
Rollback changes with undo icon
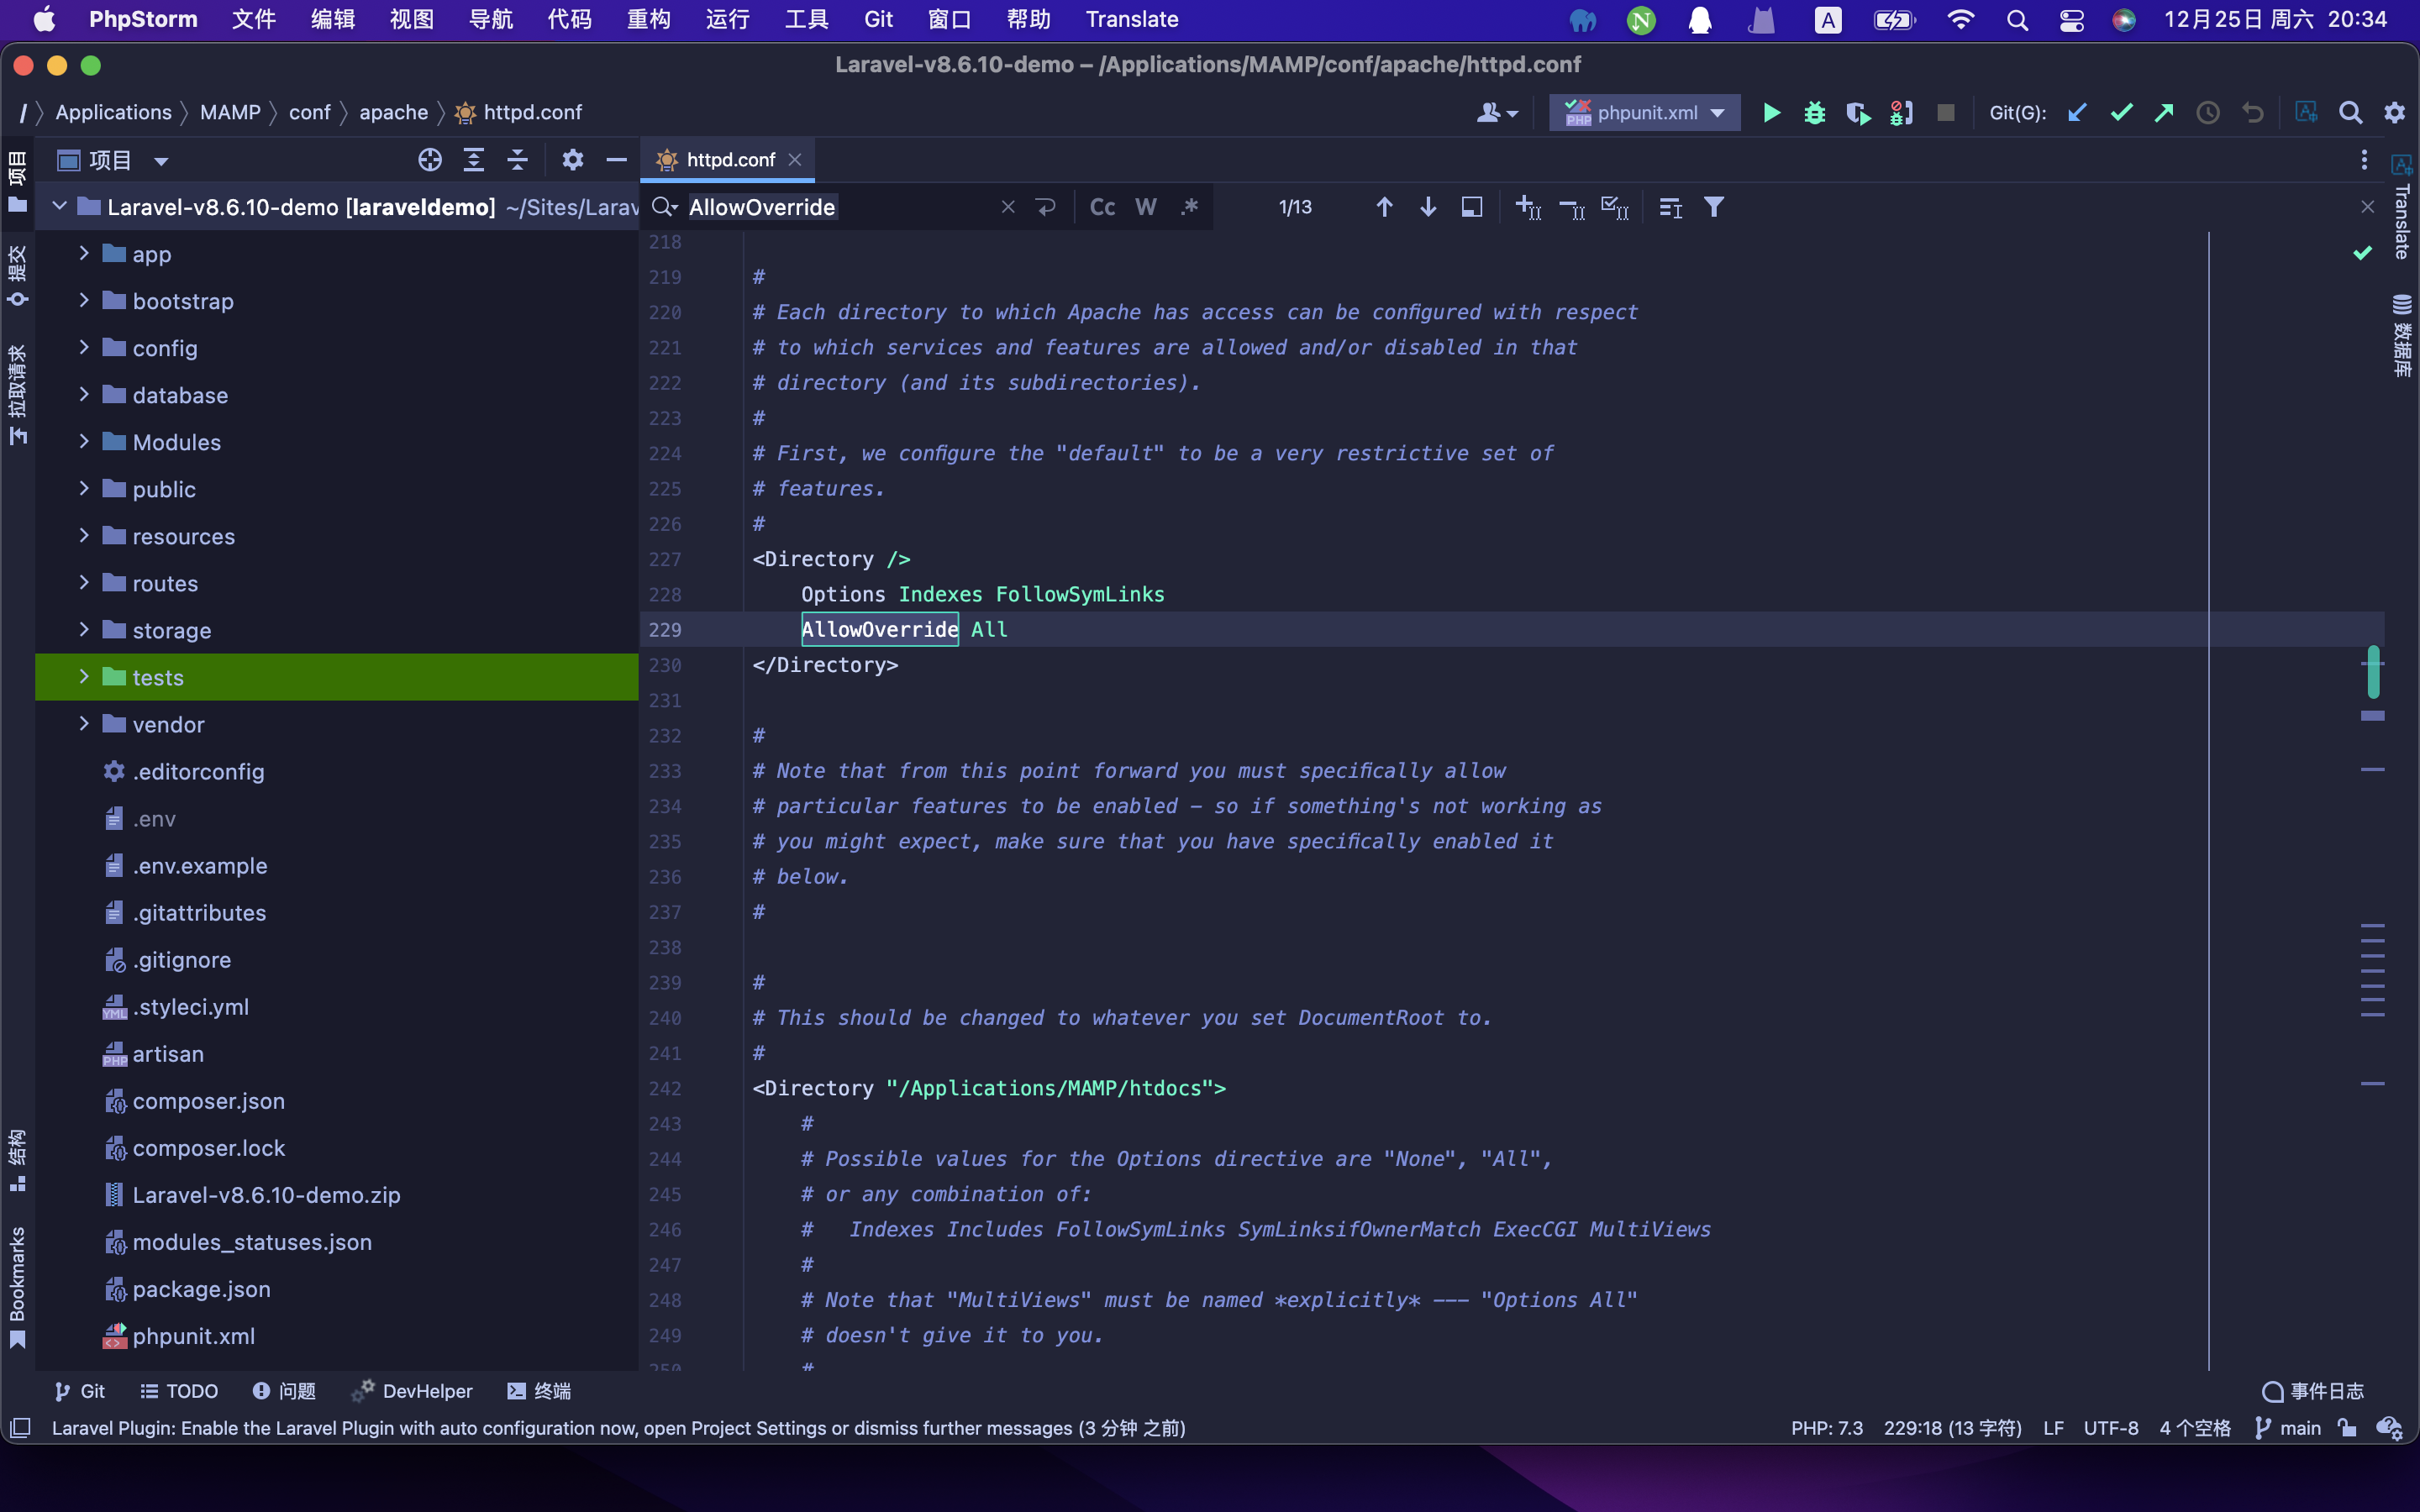tap(2252, 113)
